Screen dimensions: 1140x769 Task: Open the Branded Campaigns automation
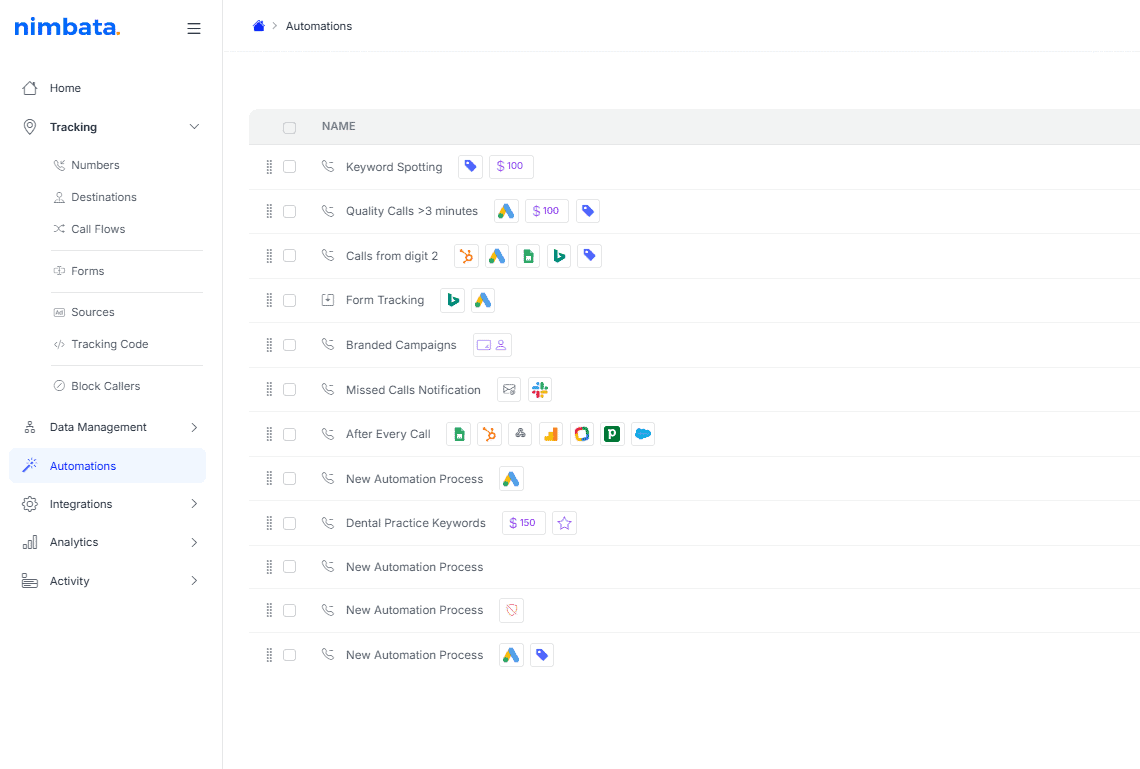click(401, 344)
